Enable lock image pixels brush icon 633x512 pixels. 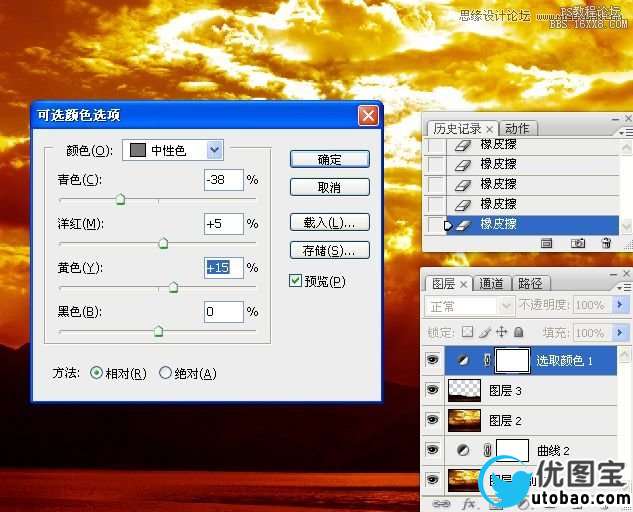(485, 332)
